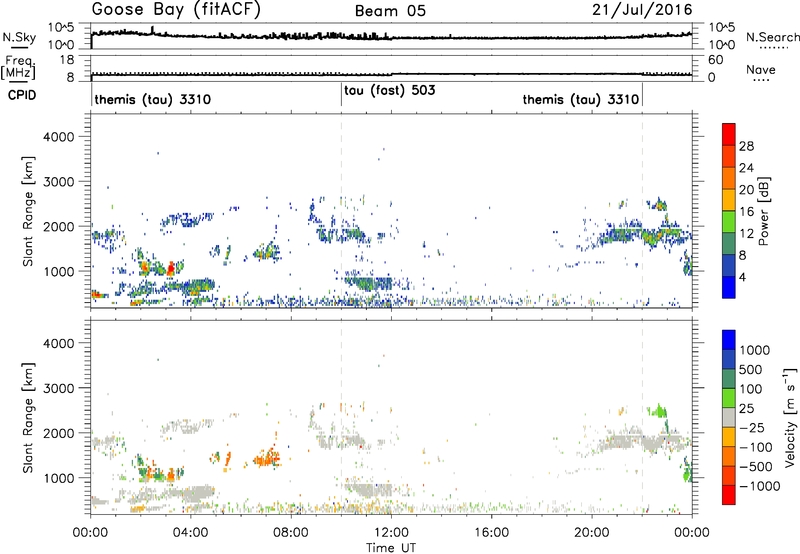Click the '4000' tick in power panel
This screenshot has height=554, width=800.
58,137
